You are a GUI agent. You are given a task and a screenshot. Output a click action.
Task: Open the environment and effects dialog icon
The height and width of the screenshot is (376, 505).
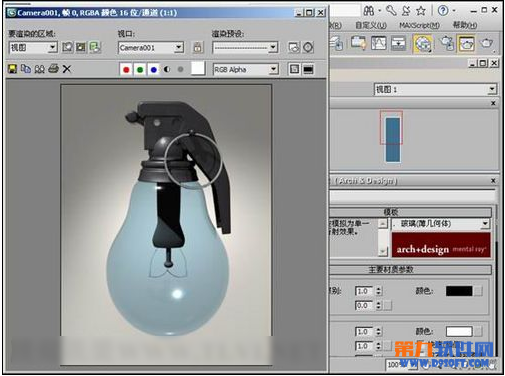click(x=308, y=47)
